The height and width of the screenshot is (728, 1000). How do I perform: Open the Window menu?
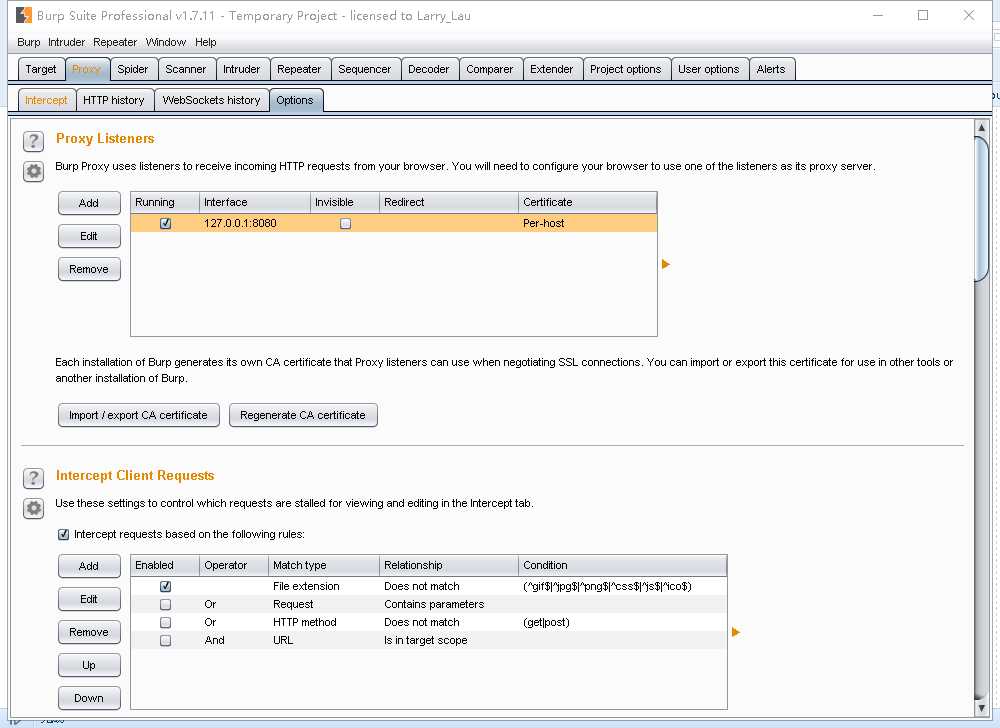(166, 42)
